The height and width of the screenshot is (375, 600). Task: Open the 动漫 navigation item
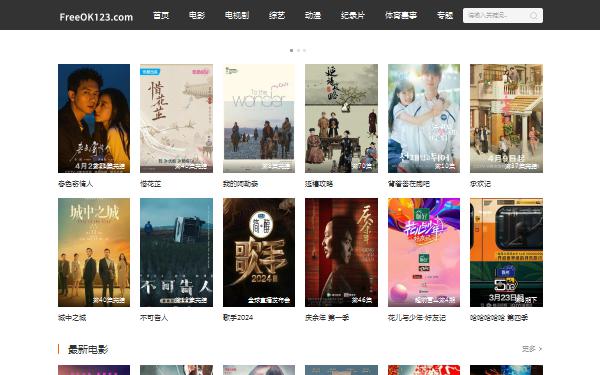(313, 15)
